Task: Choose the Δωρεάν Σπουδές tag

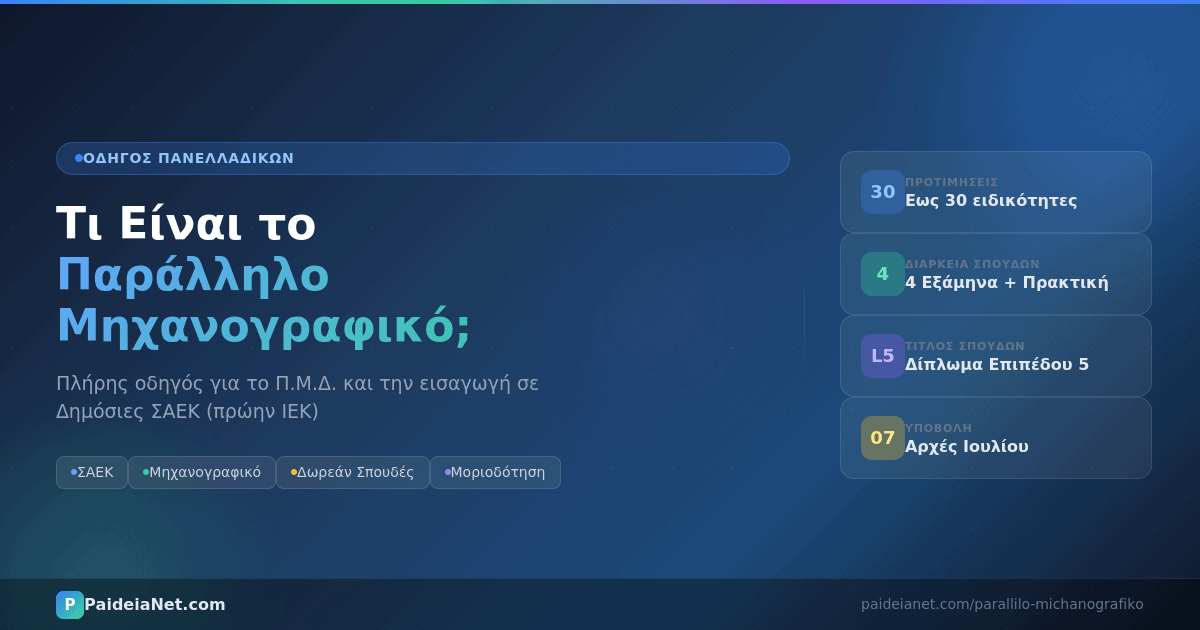Action: 353,472
